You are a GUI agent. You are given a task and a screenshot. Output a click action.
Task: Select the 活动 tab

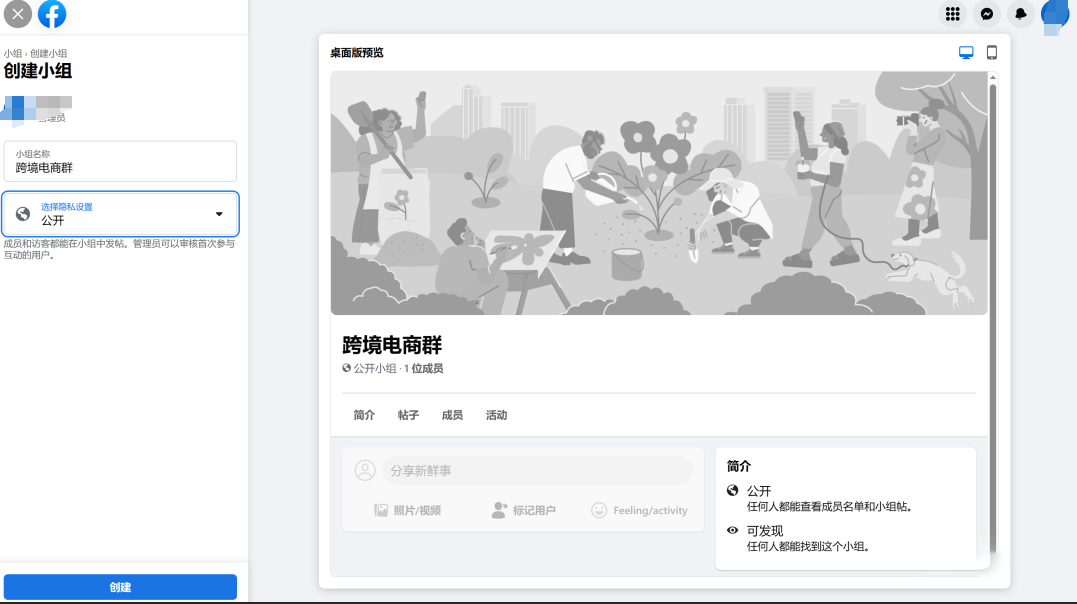[496, 415]
